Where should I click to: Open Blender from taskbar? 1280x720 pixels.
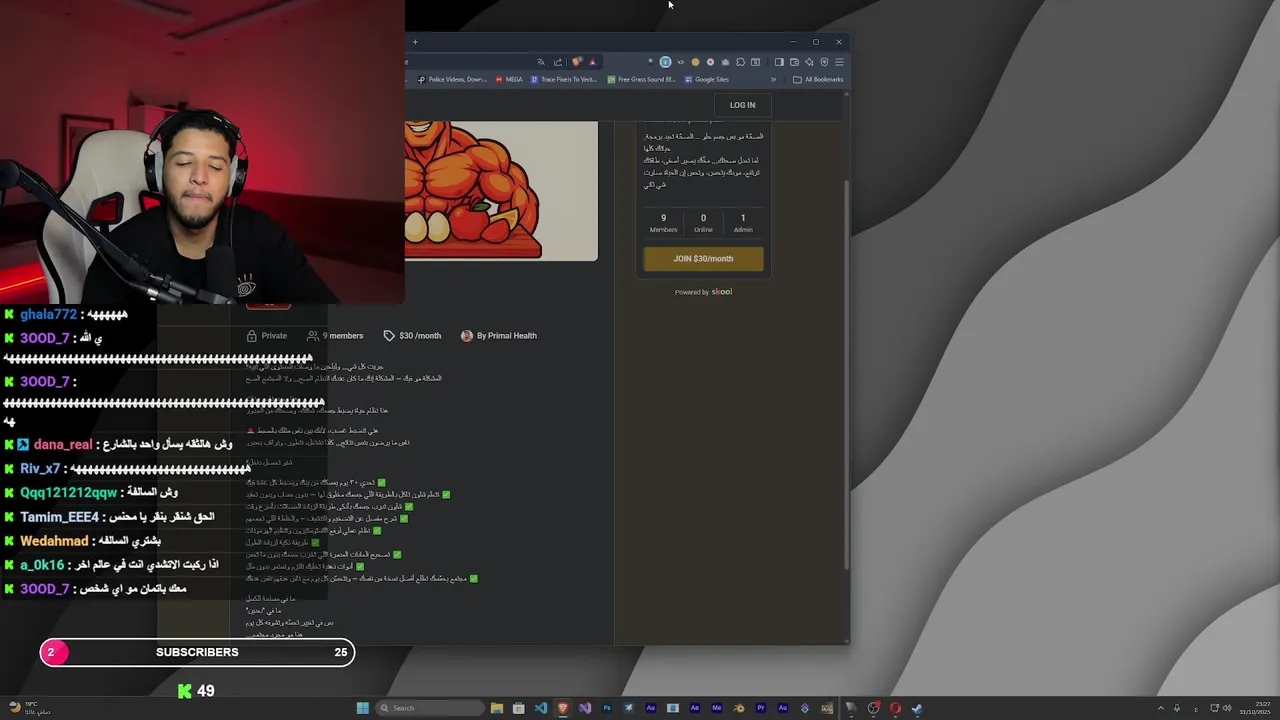point(738,708)
